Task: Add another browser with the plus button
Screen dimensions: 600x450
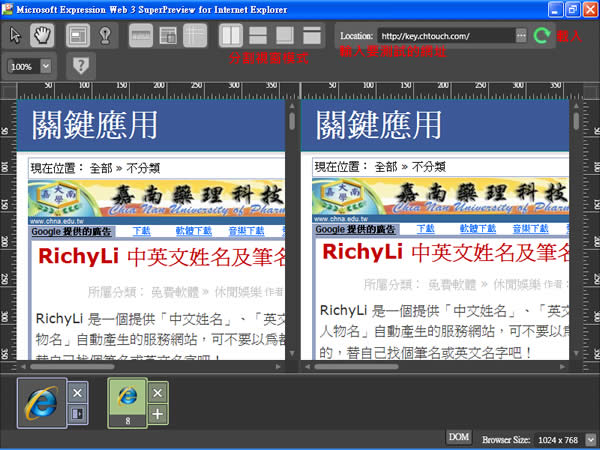Action: tap(158, 414)
